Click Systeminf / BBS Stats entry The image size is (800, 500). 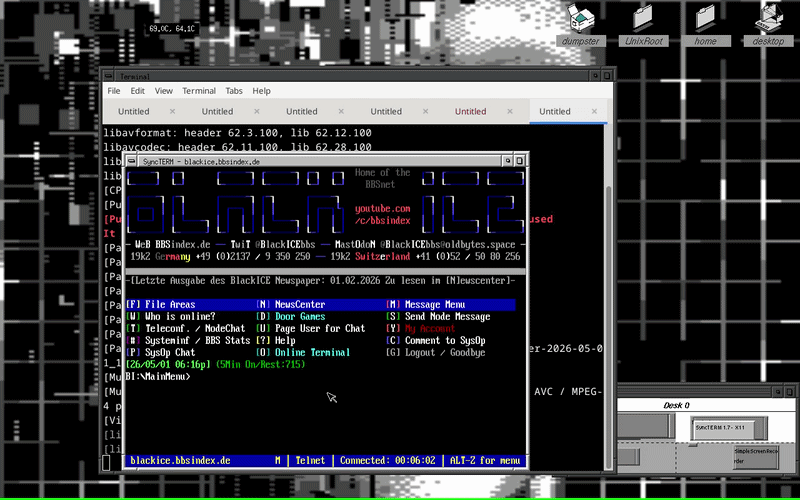tap(188, 341)
